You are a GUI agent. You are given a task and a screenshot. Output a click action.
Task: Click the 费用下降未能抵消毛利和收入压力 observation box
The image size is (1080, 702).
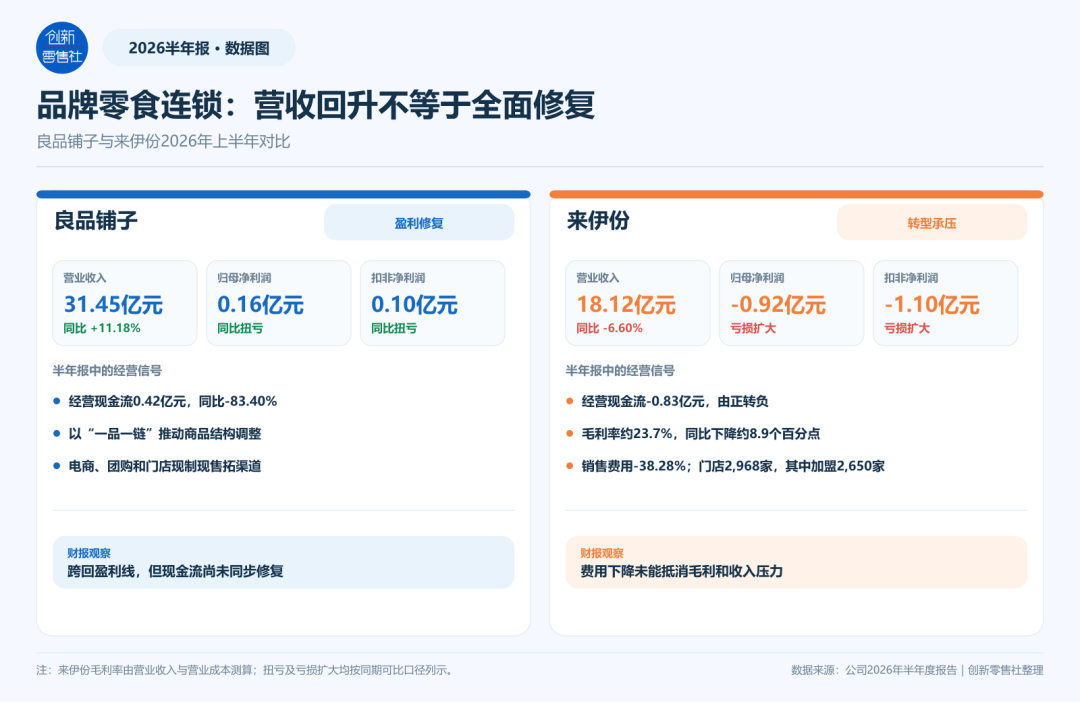(x=796, y=562)
